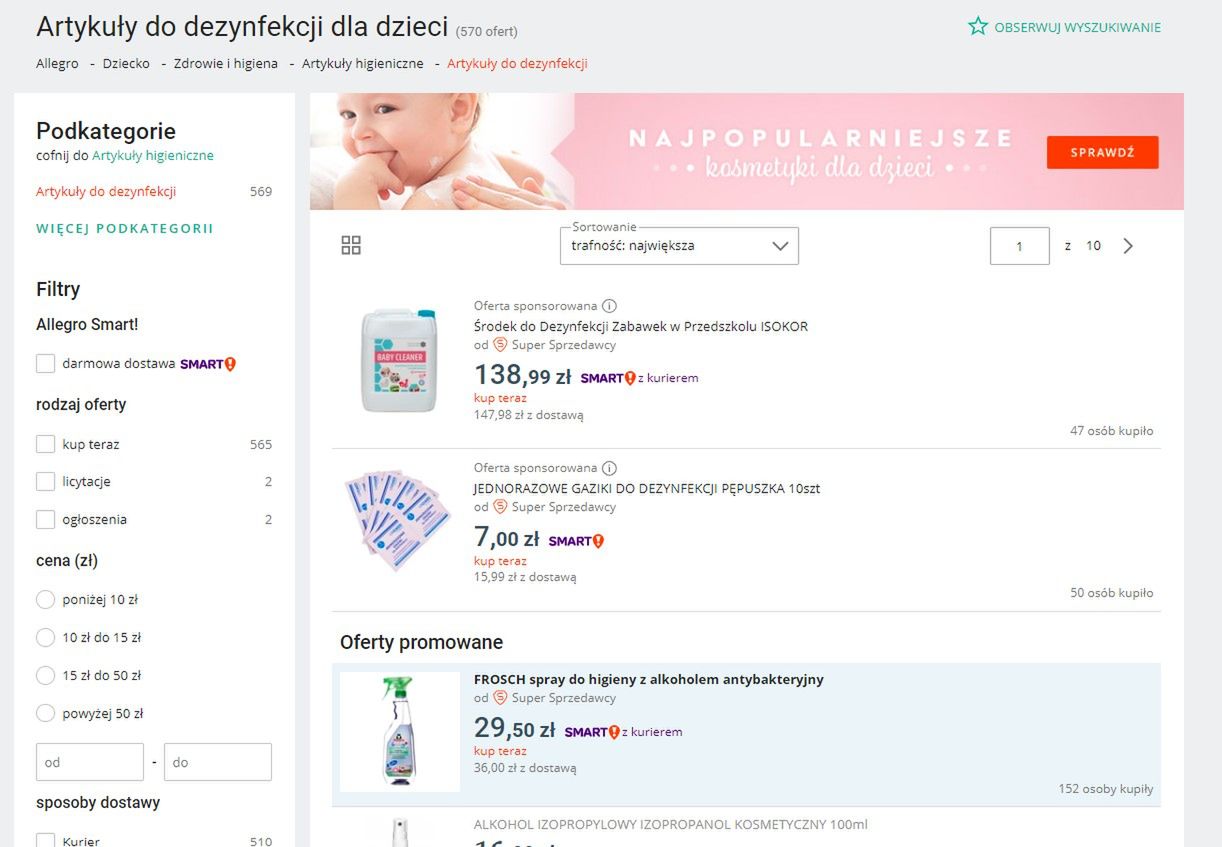Go to Dziecko breadcrumb category
Screen dimensions: 1222x847
(126, 64)
